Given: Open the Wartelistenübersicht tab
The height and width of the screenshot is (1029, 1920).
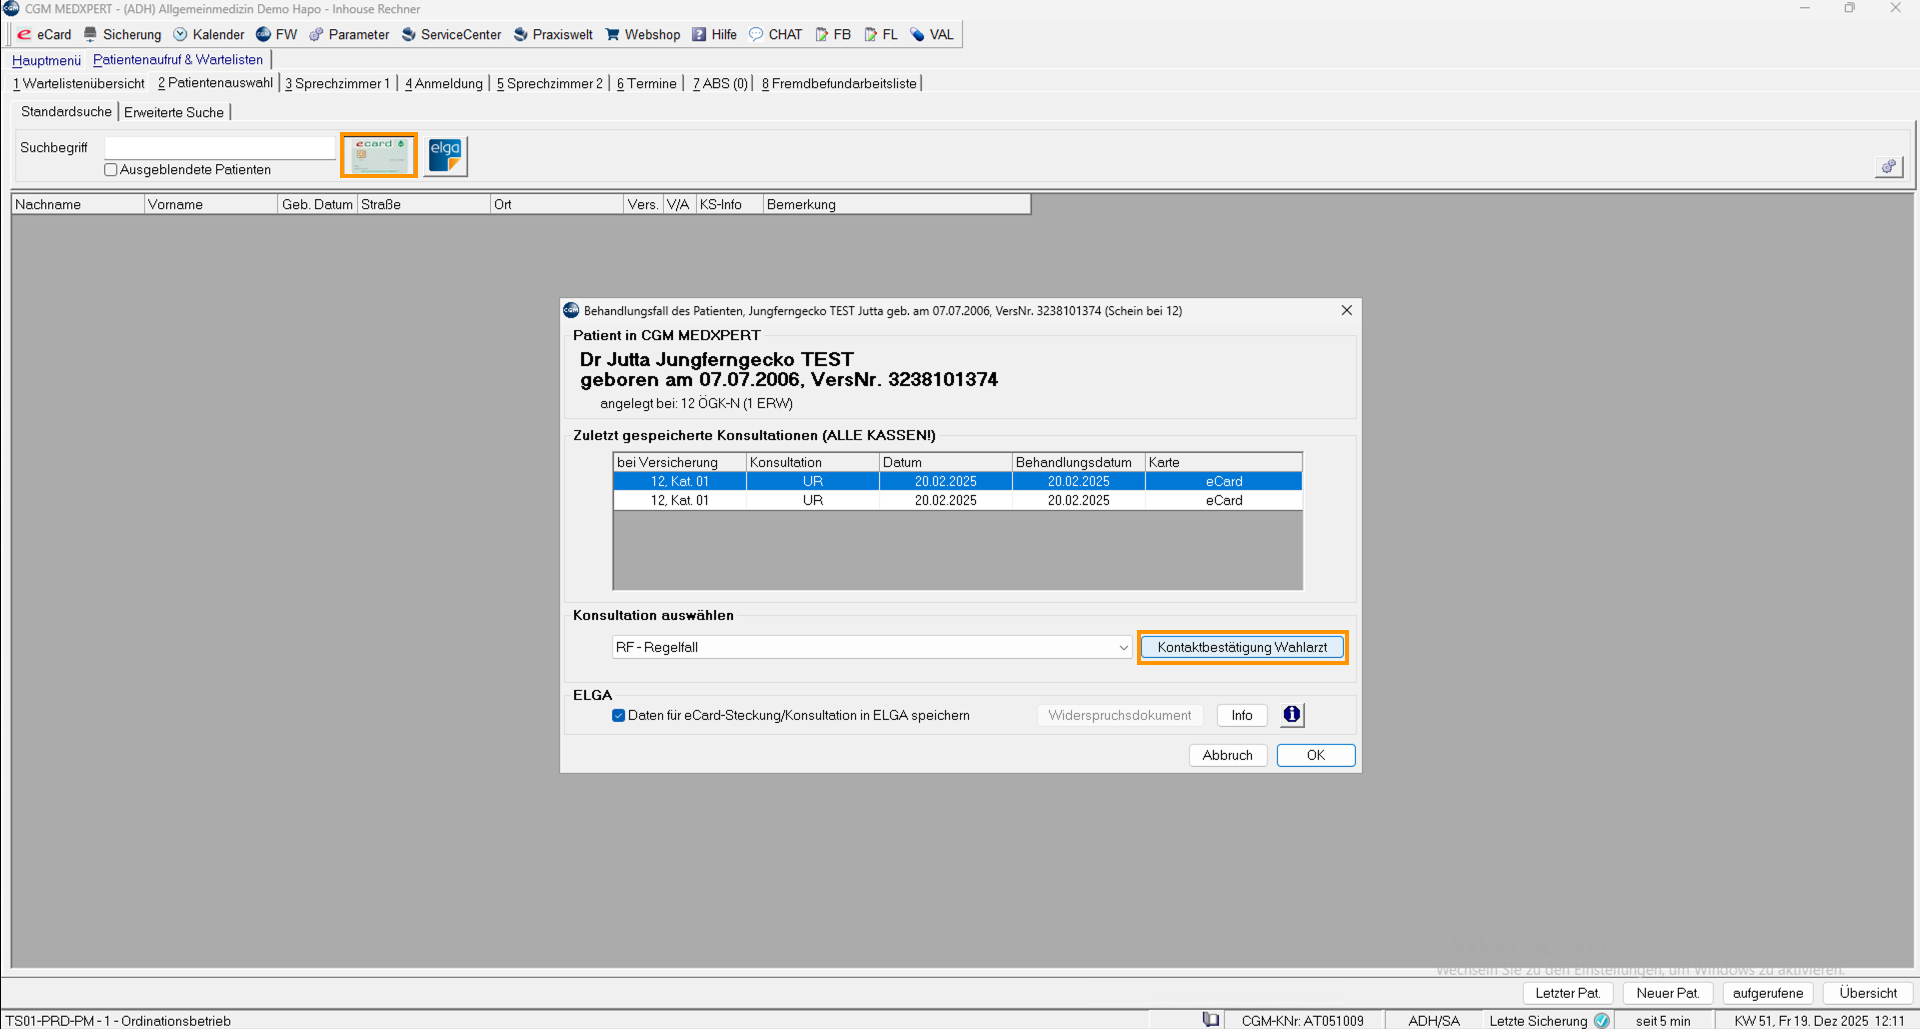Looking at the screenshot, I should point(79,83).
